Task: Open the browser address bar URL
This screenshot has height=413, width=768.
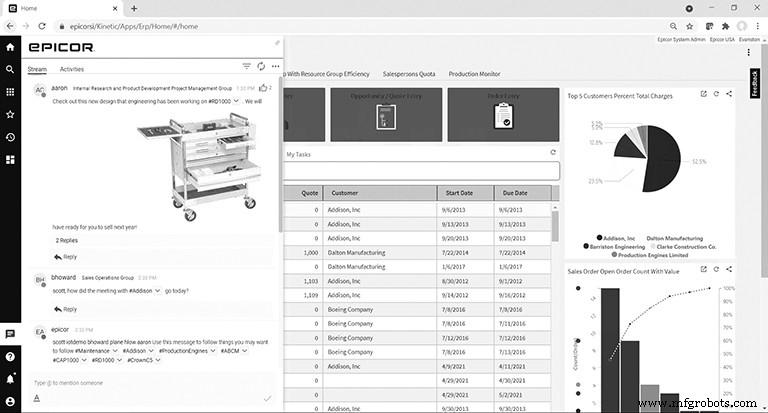Action: click(134, 26)
